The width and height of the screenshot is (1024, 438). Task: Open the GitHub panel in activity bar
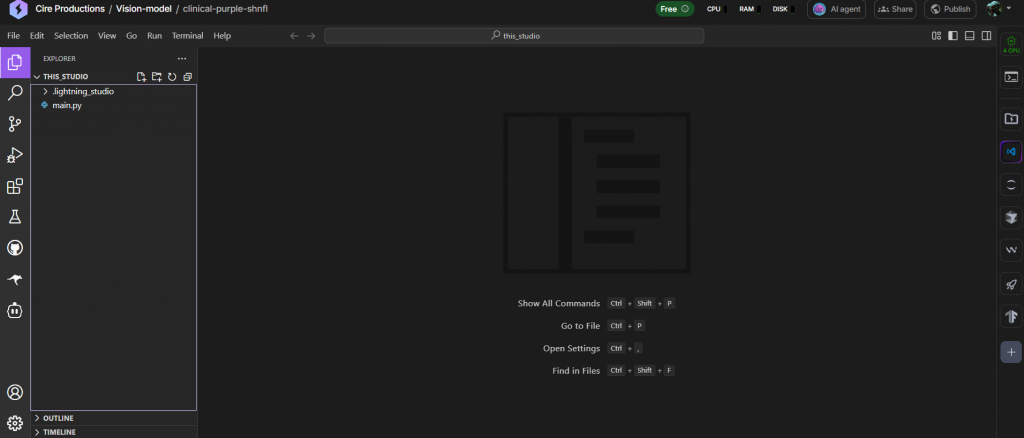coord(15,248)
